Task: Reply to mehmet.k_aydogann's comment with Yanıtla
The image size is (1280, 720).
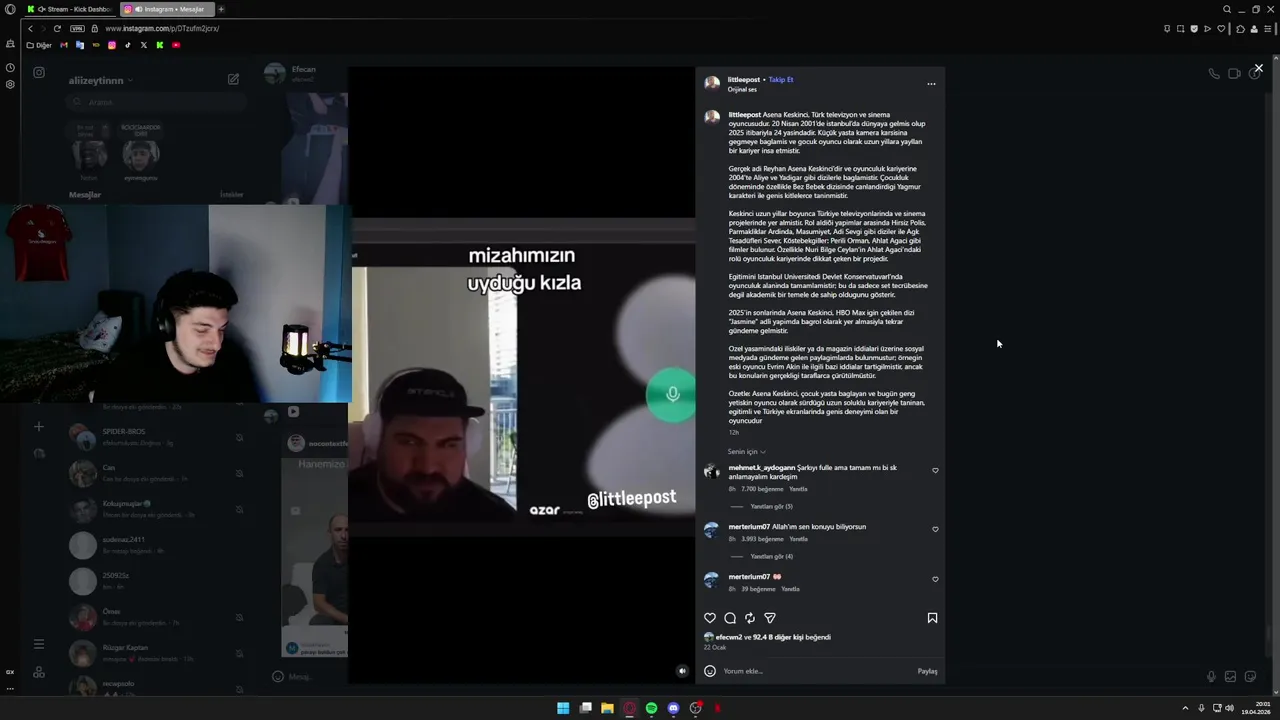Action: 798,489
